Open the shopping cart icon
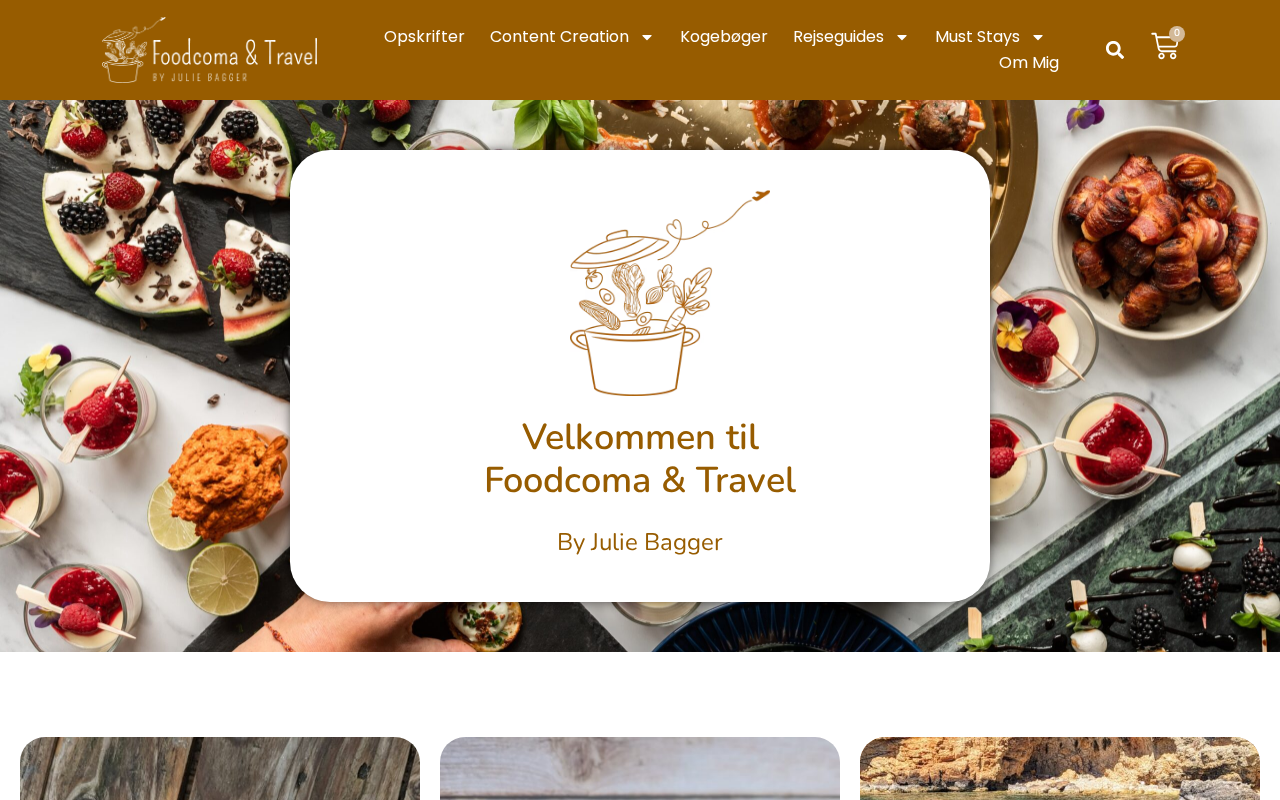The image size is (1280, 800). click(1164, 46)
